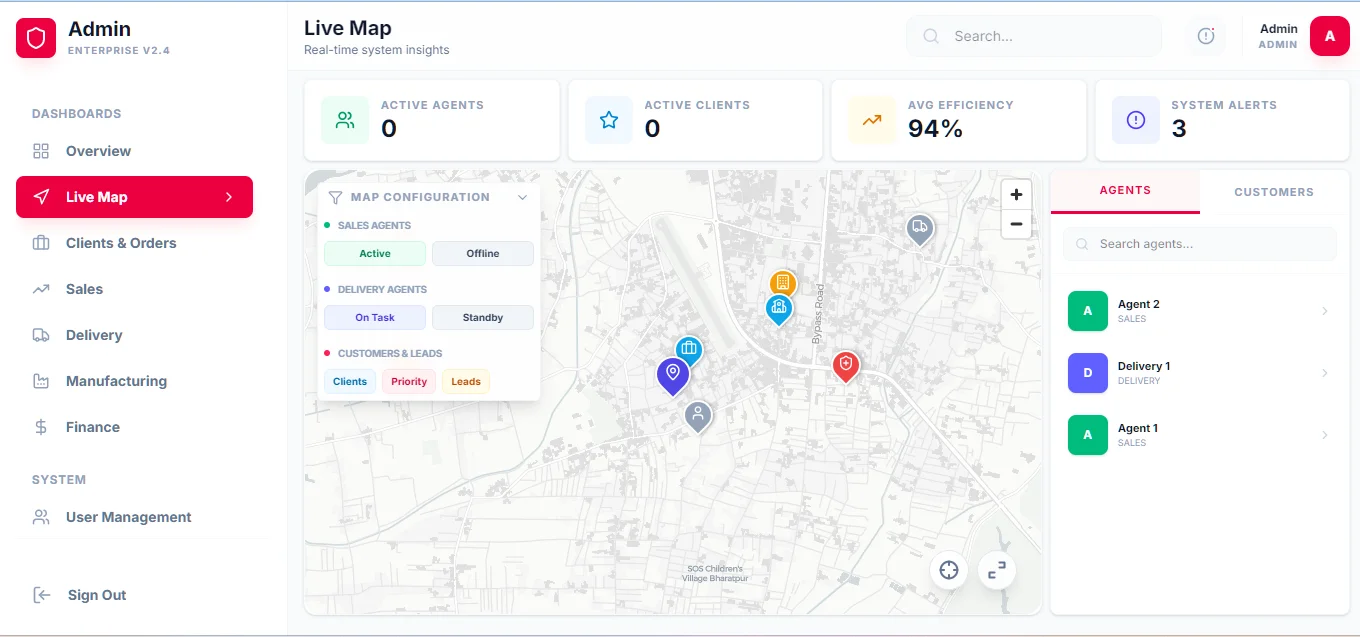1360x637 pixels.
Task: Click the Clients & Orders briefcase icon
Action: tap(41, 243)
